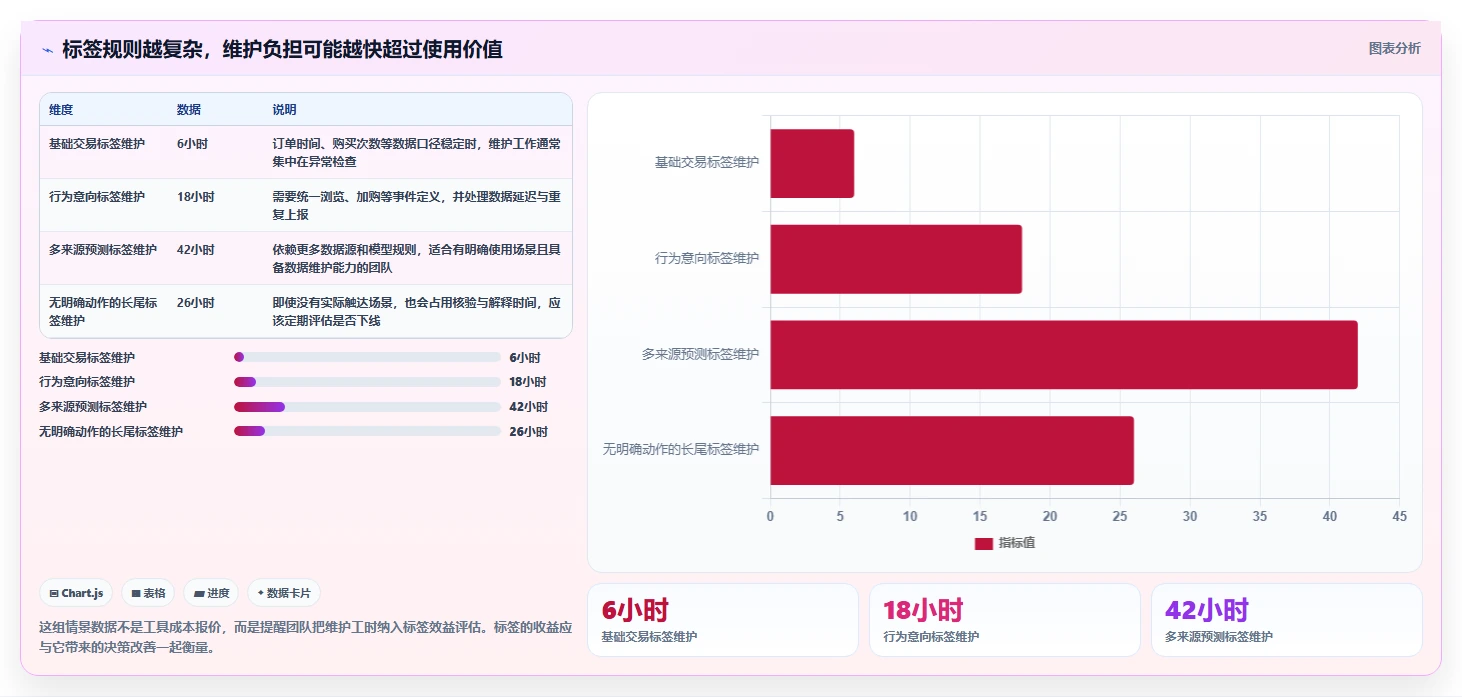Viewport: 1462px width, 697px height.
Task: Click the 18小时 value in the table
Action: point(196,197)
